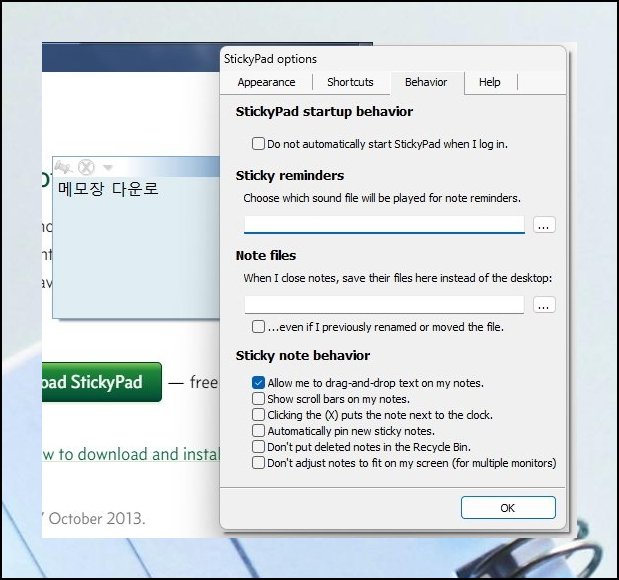Viewport: 619px width, 580px height.
Task: Click the Korean text '메모장 다운로' in the note
Action: pyautogui.click(x=108, y=189)
